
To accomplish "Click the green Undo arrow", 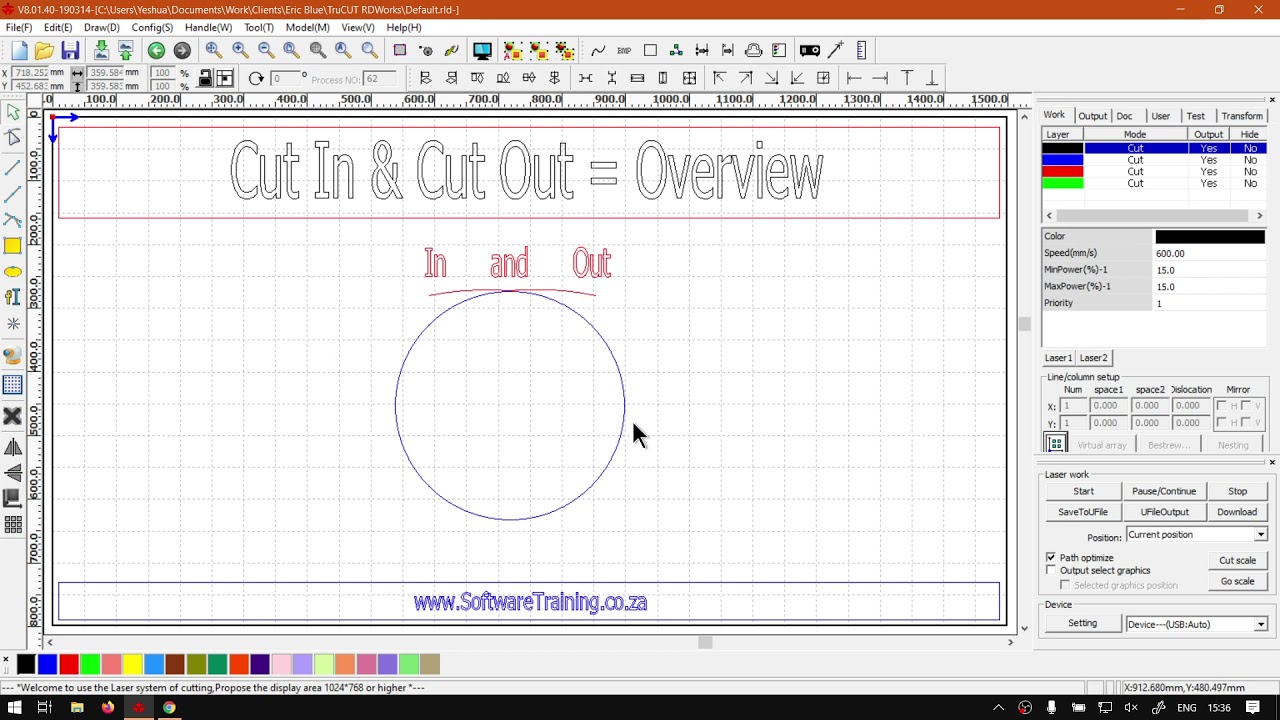I will pos(156,51).
